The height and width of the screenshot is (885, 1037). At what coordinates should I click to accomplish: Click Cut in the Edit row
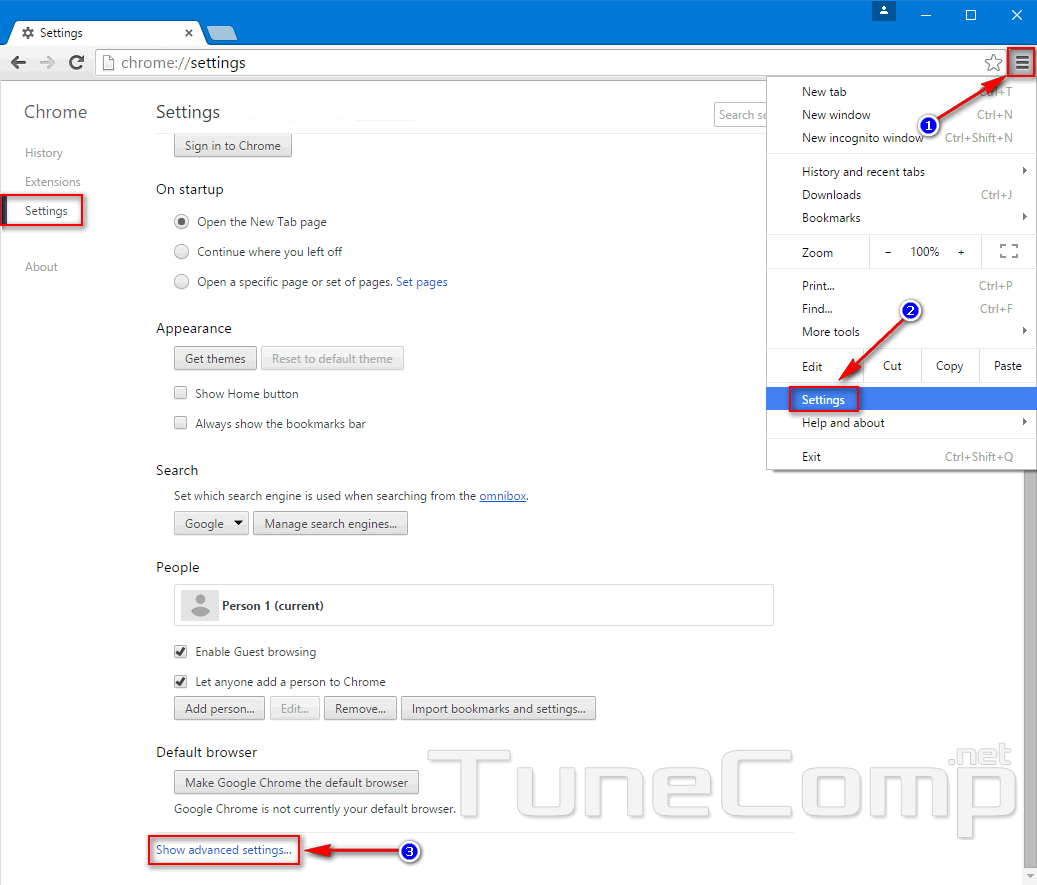click(892, 366)
